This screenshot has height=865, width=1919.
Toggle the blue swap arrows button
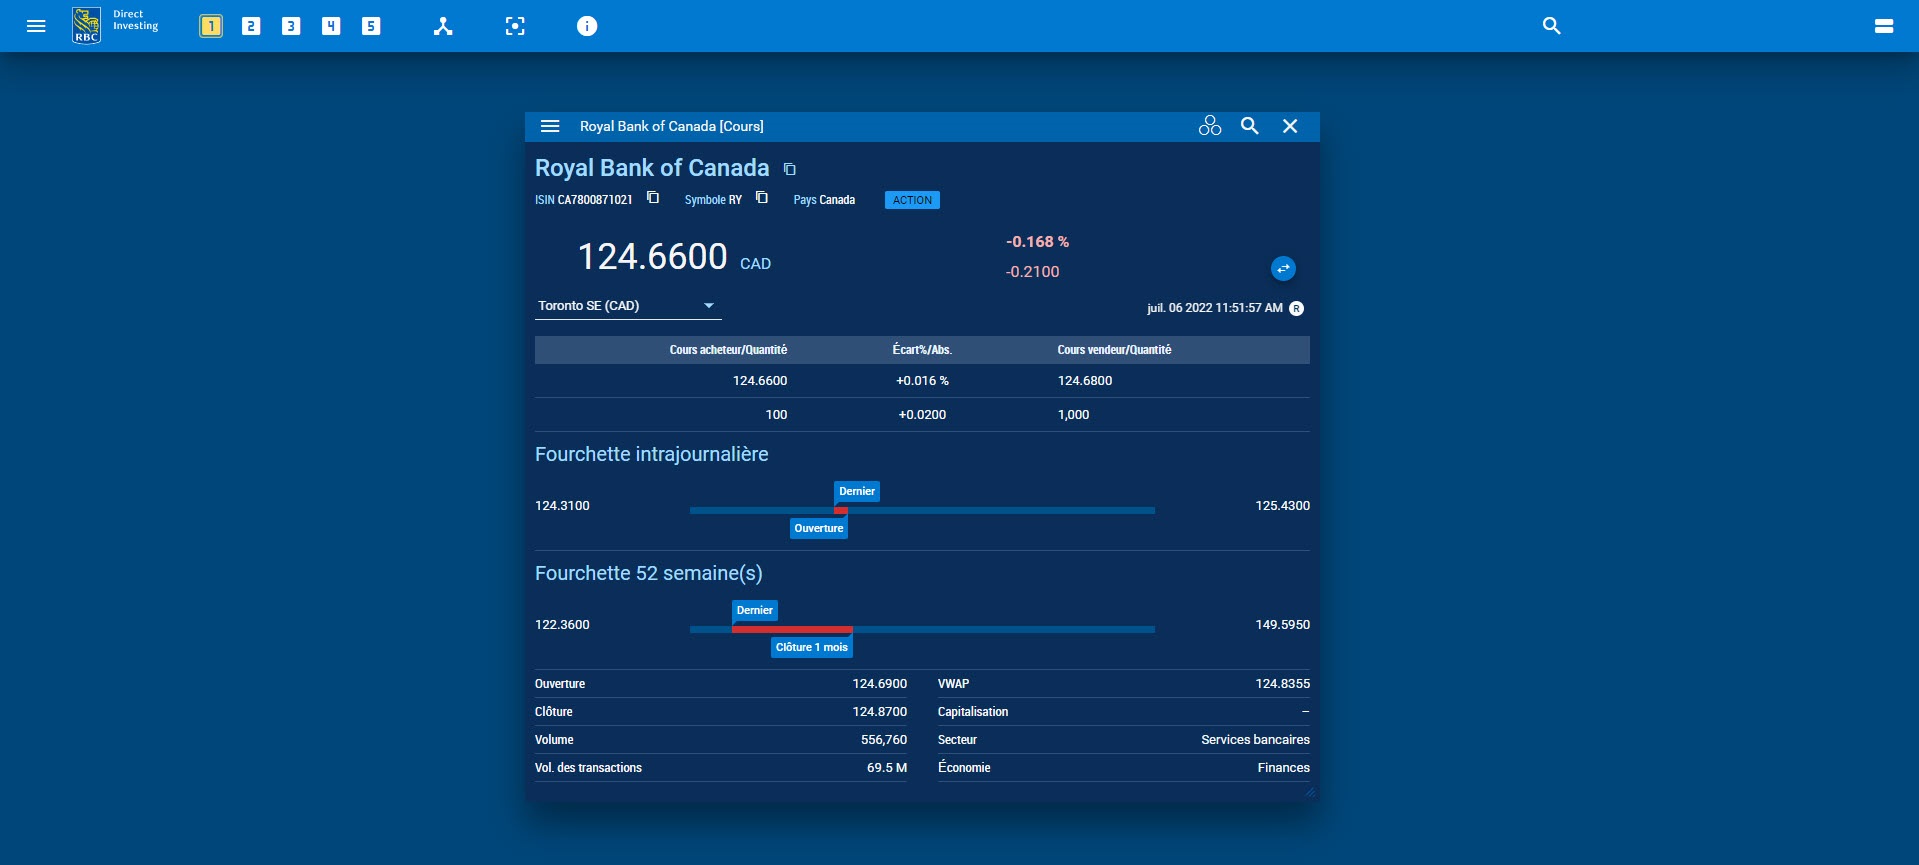tap(1283, 268)
